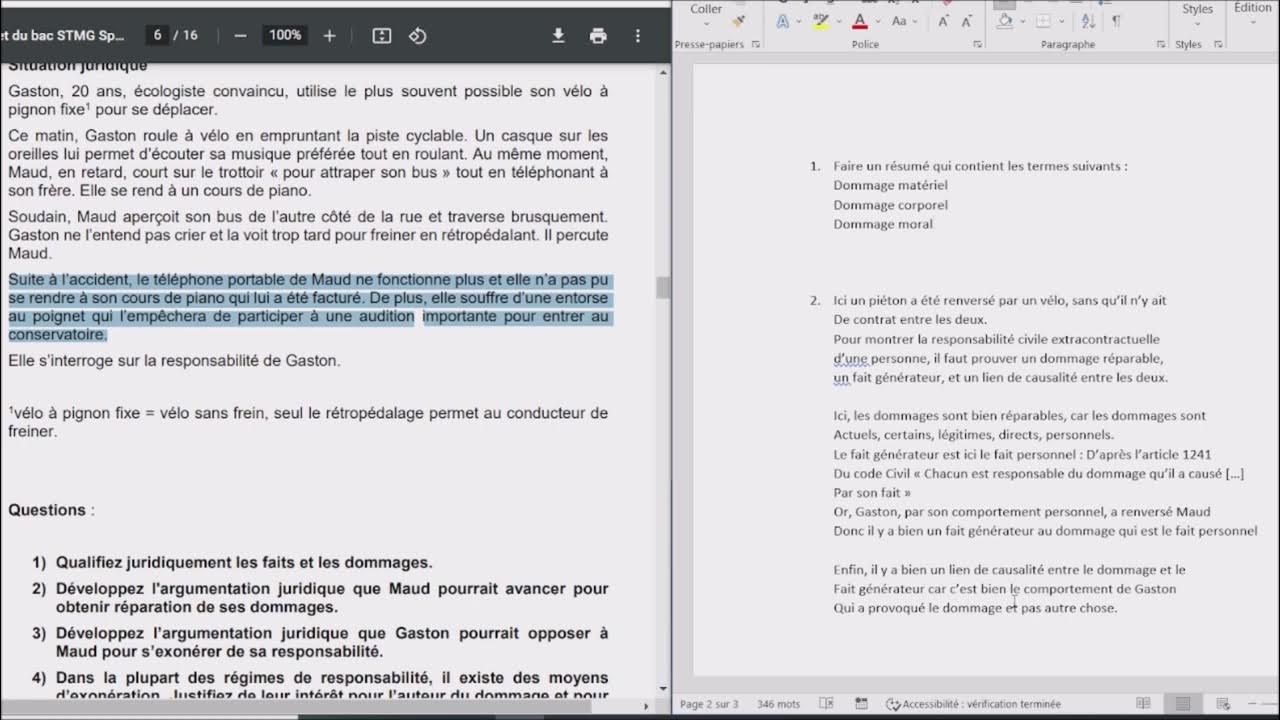
Task: Click question '1) Qualifiez juridiquement les faits'
Action: point(232,562)
